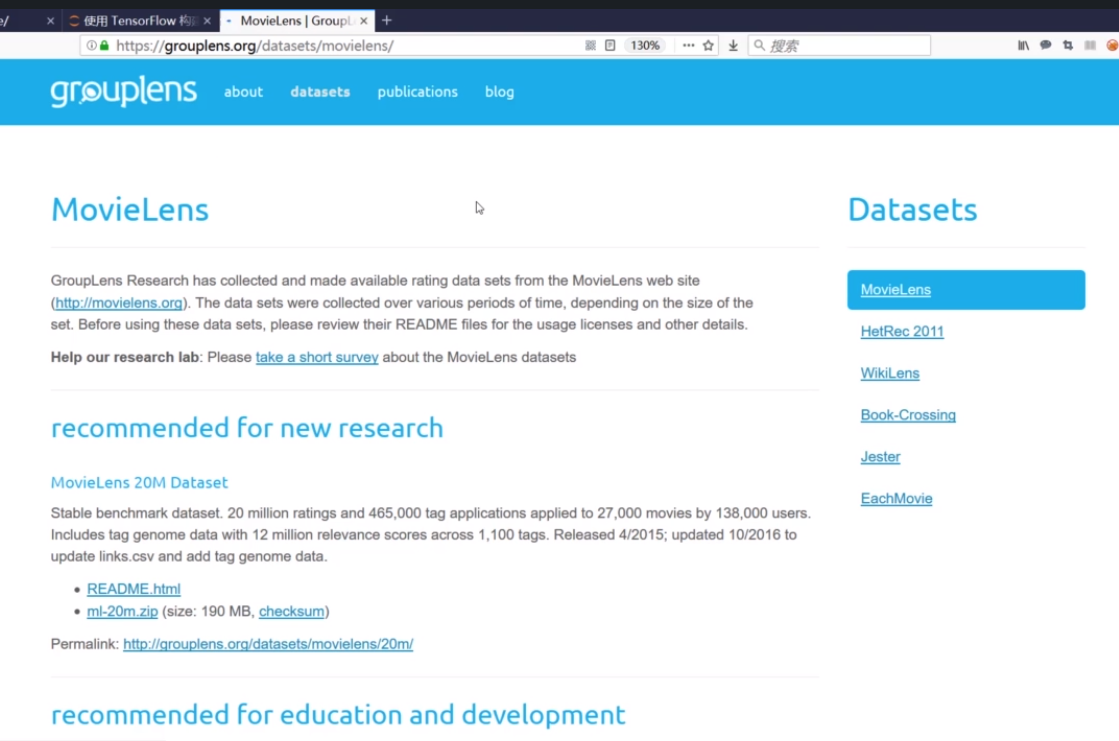Open a new browser tab with plus icon
1119x741 pixels.
[387, 21]
